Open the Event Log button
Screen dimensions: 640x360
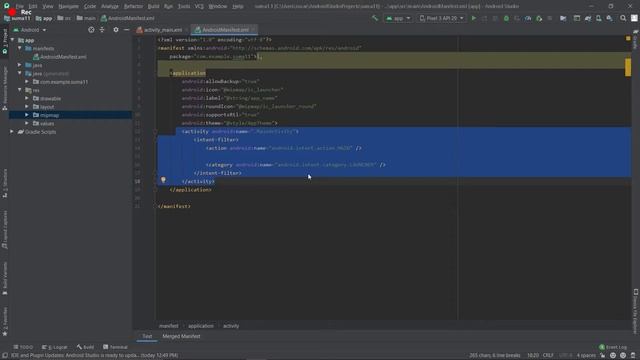pos(613,347)
